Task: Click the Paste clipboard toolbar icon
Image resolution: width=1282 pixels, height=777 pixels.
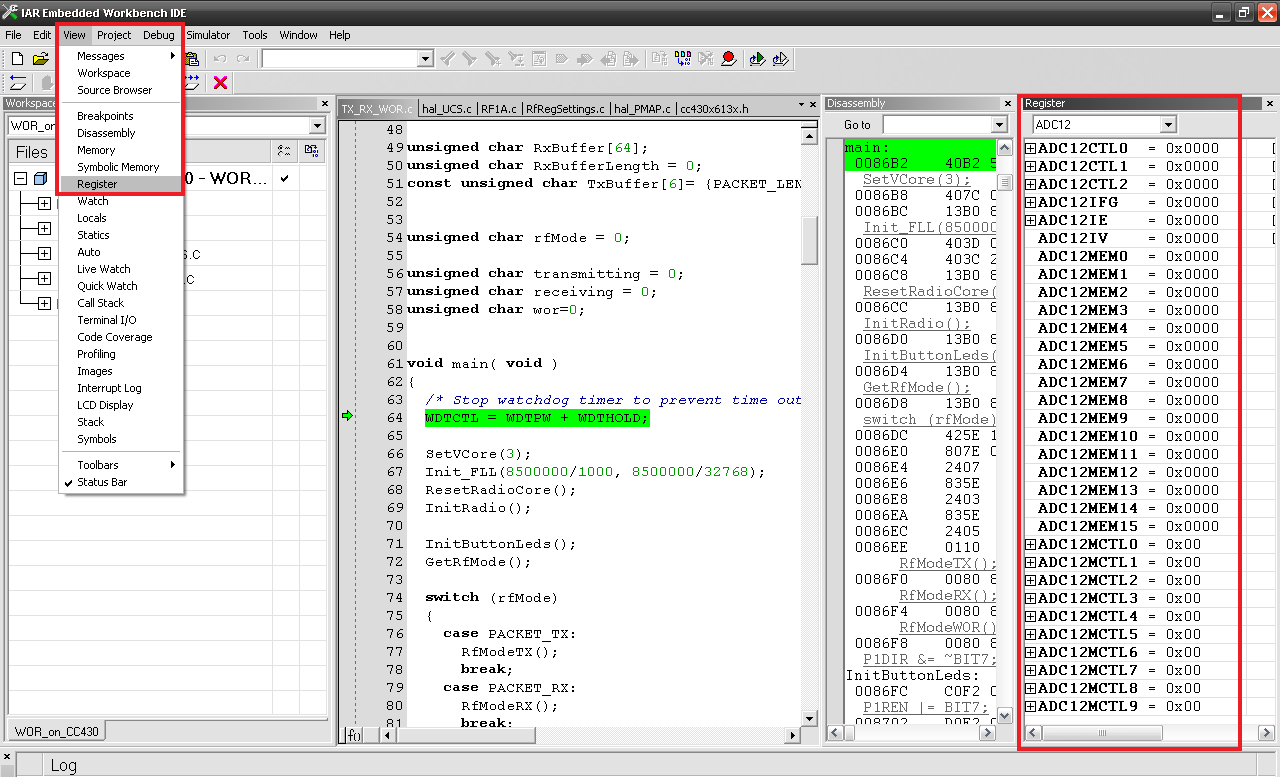Action: [x=192, y=59]
